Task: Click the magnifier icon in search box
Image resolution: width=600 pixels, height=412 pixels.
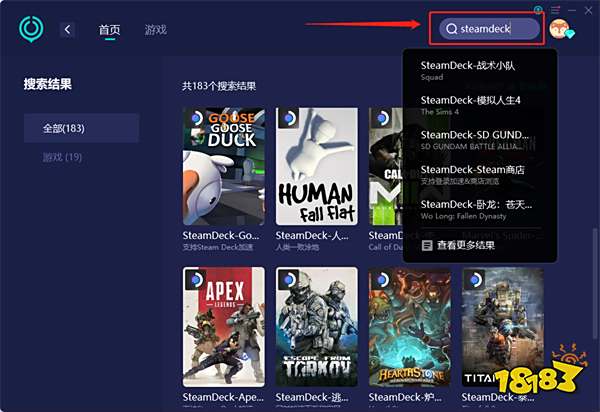Action: point(452,29)
